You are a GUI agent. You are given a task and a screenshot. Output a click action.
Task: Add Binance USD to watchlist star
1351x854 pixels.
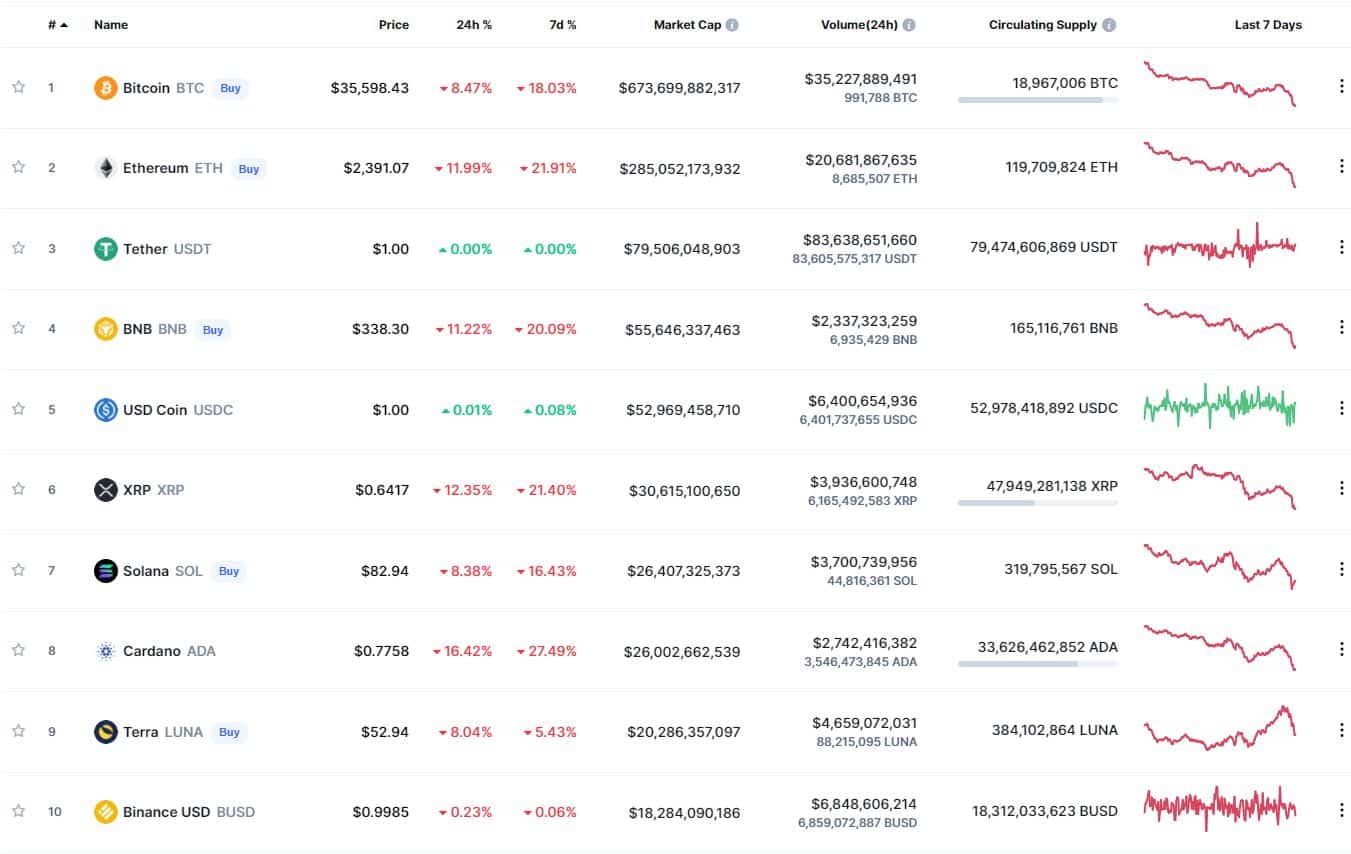(18, 811)
